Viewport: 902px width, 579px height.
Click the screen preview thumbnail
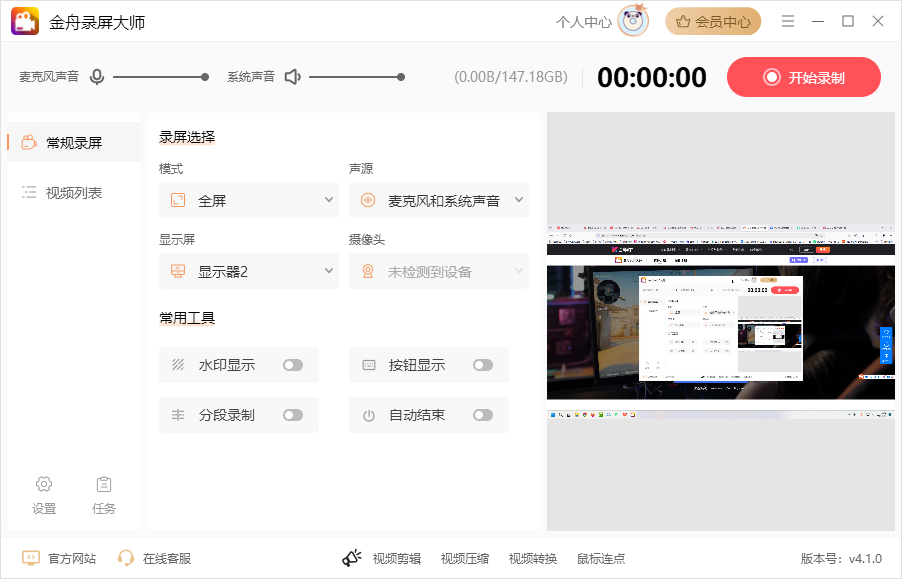721,321
